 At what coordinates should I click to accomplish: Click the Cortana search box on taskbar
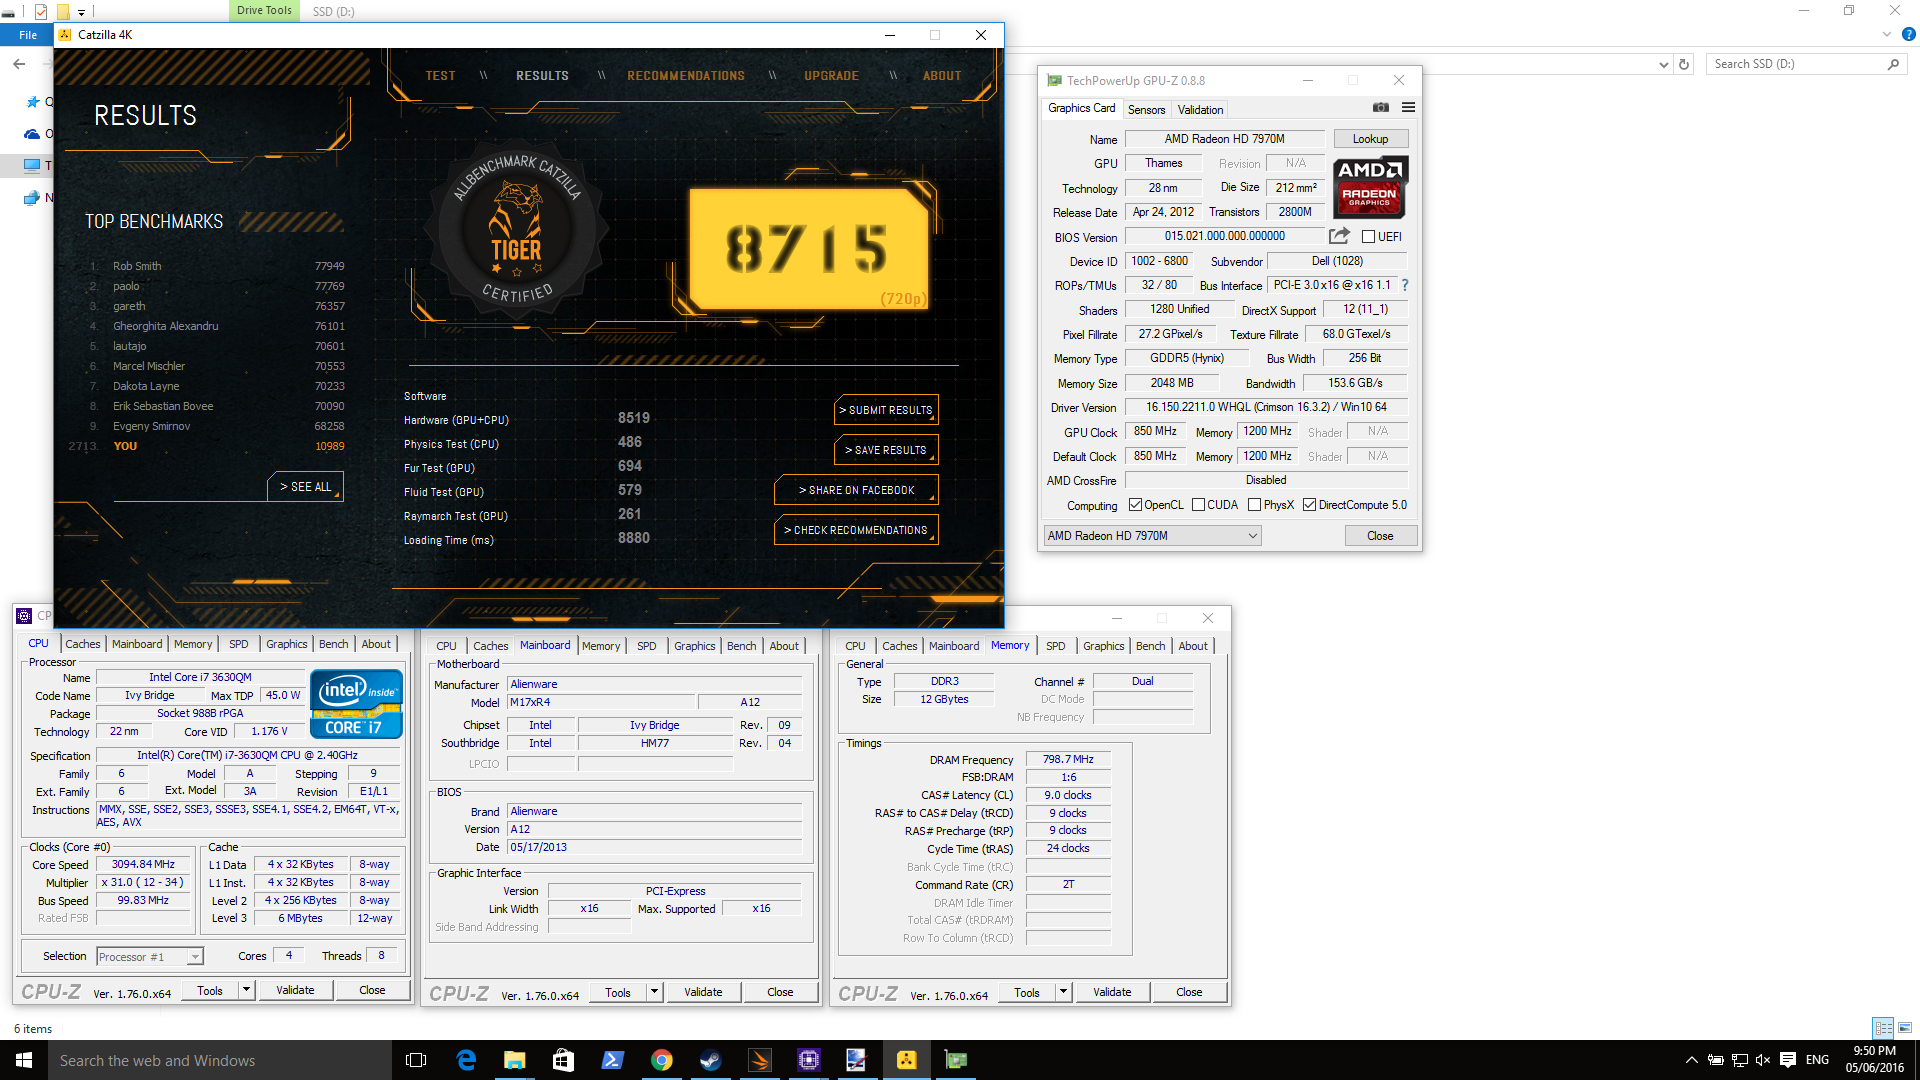pos(220,1060)
